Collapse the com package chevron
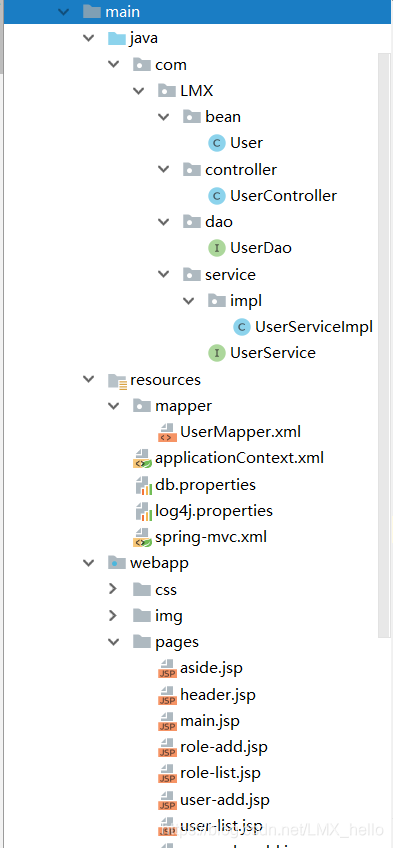This screenshot has height=848, width=393. click(x=114, y=65)
